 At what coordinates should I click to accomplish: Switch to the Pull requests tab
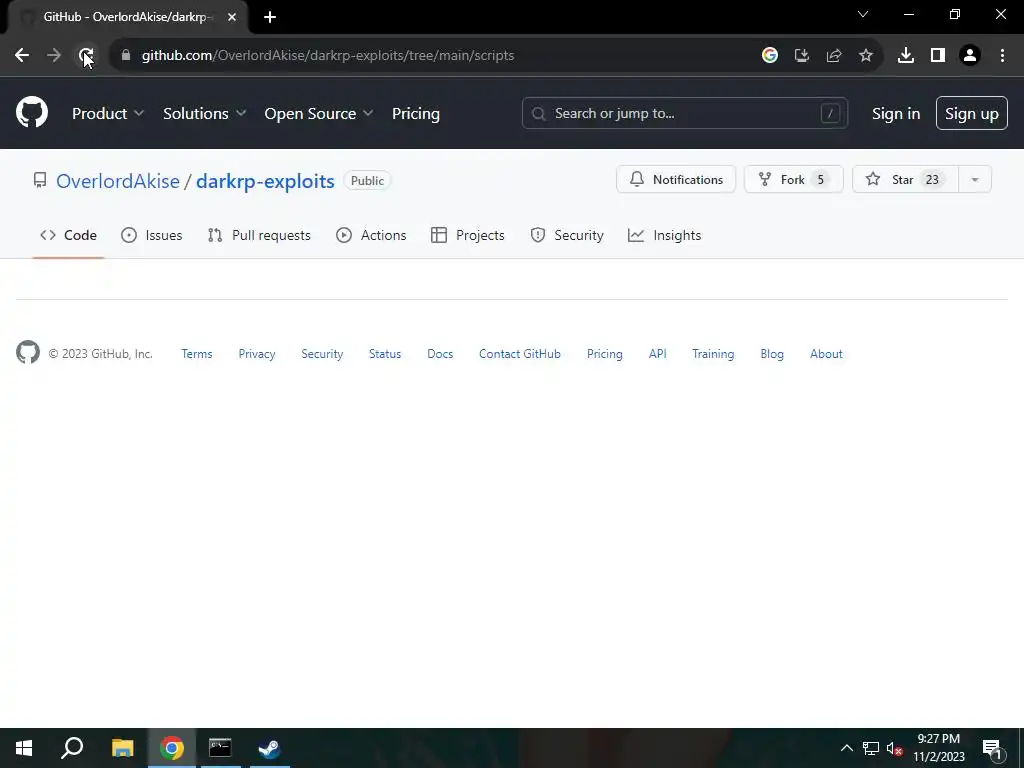pyautogui.click(x=259, y=235)
